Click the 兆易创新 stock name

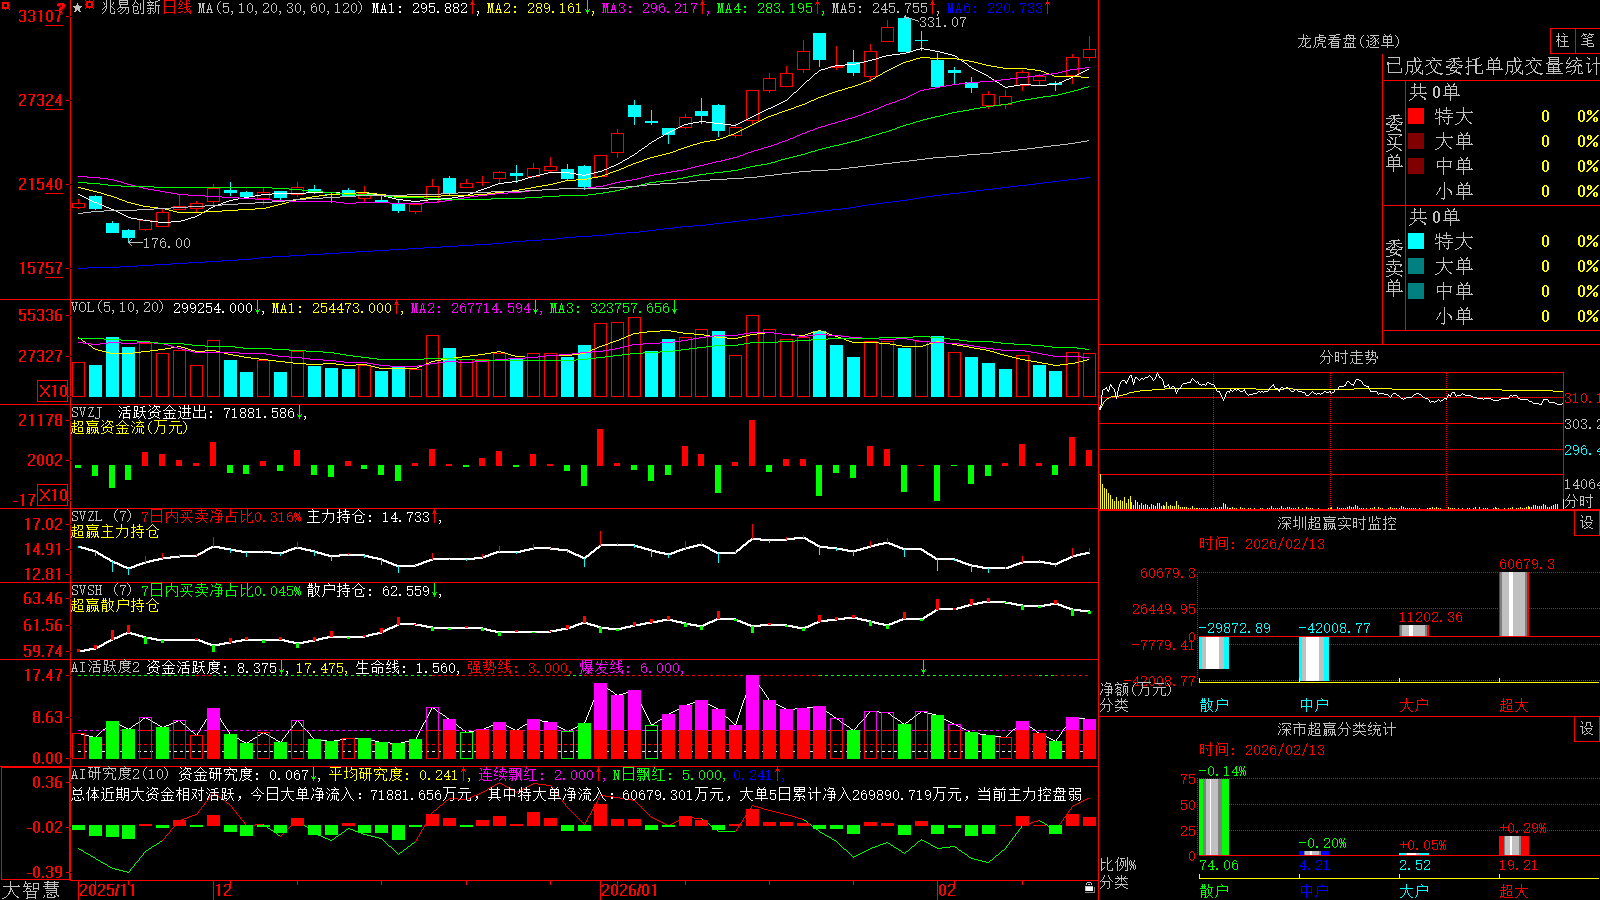coord(131,8)
